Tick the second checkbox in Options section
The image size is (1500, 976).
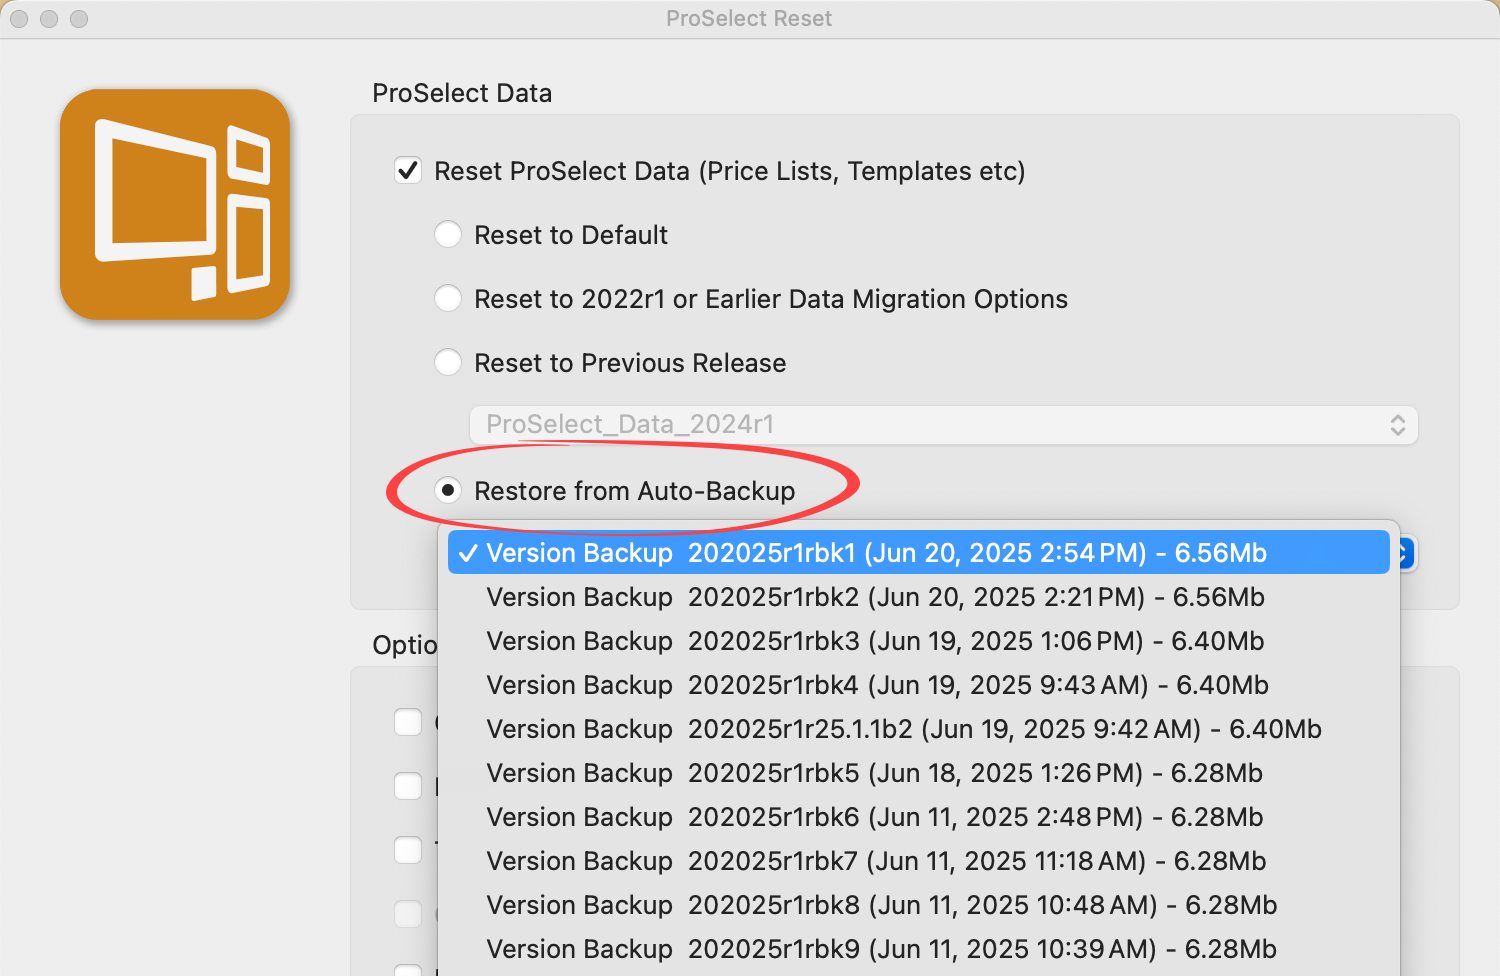(x=408, y=786)
